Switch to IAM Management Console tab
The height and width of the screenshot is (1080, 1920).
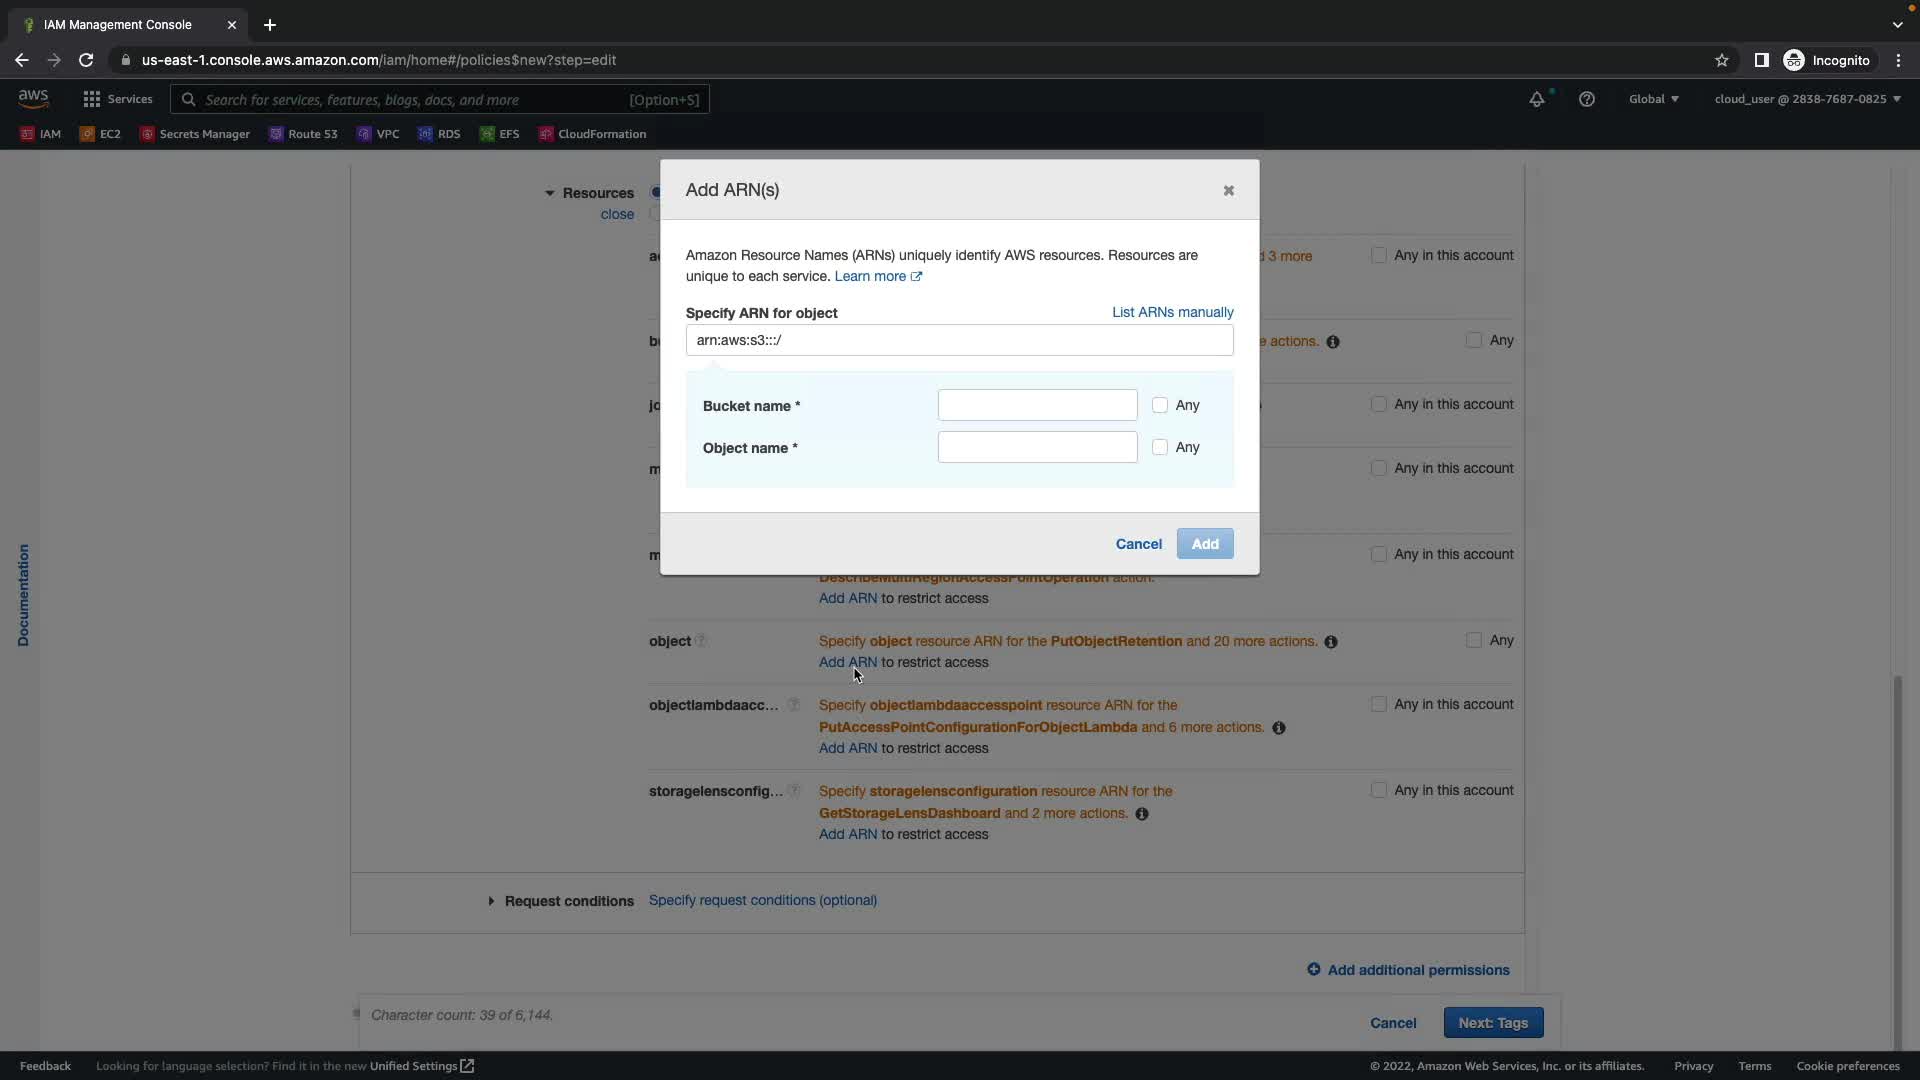pos(118,25)
